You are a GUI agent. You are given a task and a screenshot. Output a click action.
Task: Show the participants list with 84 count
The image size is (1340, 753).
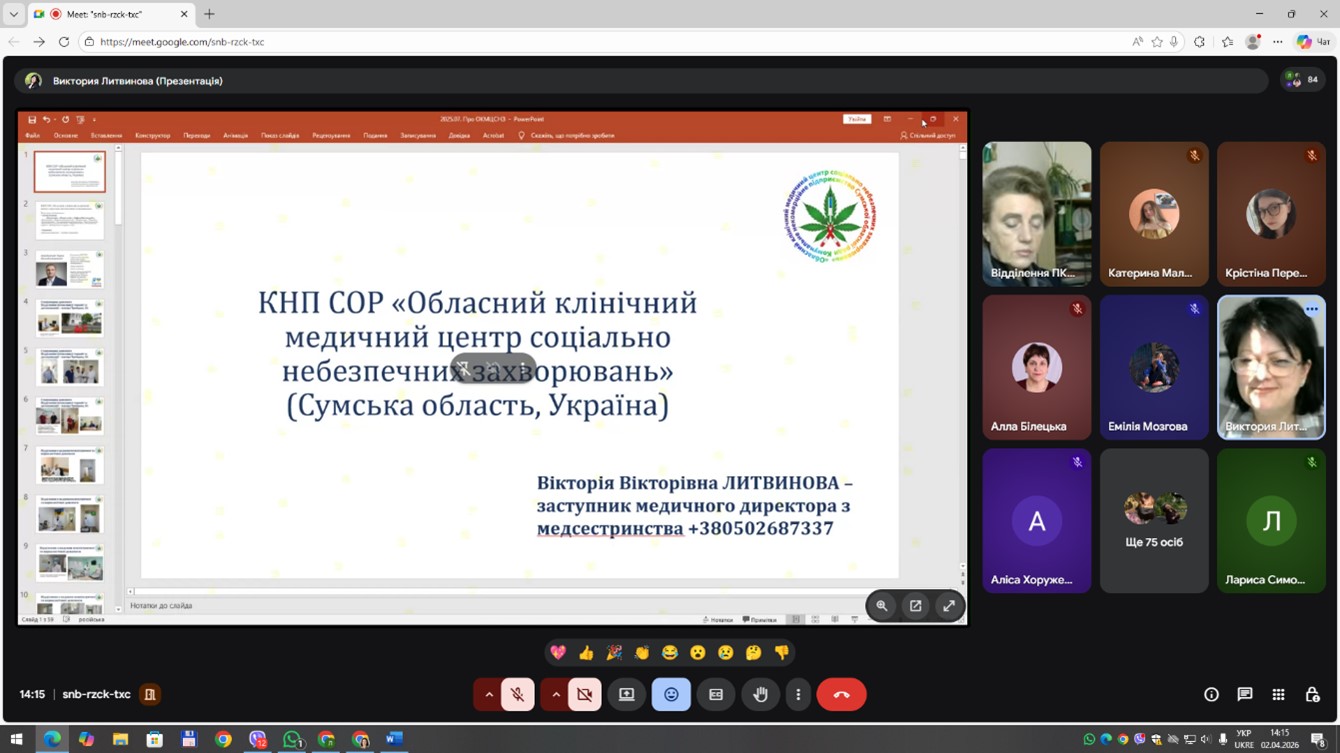pos(1302,80)
